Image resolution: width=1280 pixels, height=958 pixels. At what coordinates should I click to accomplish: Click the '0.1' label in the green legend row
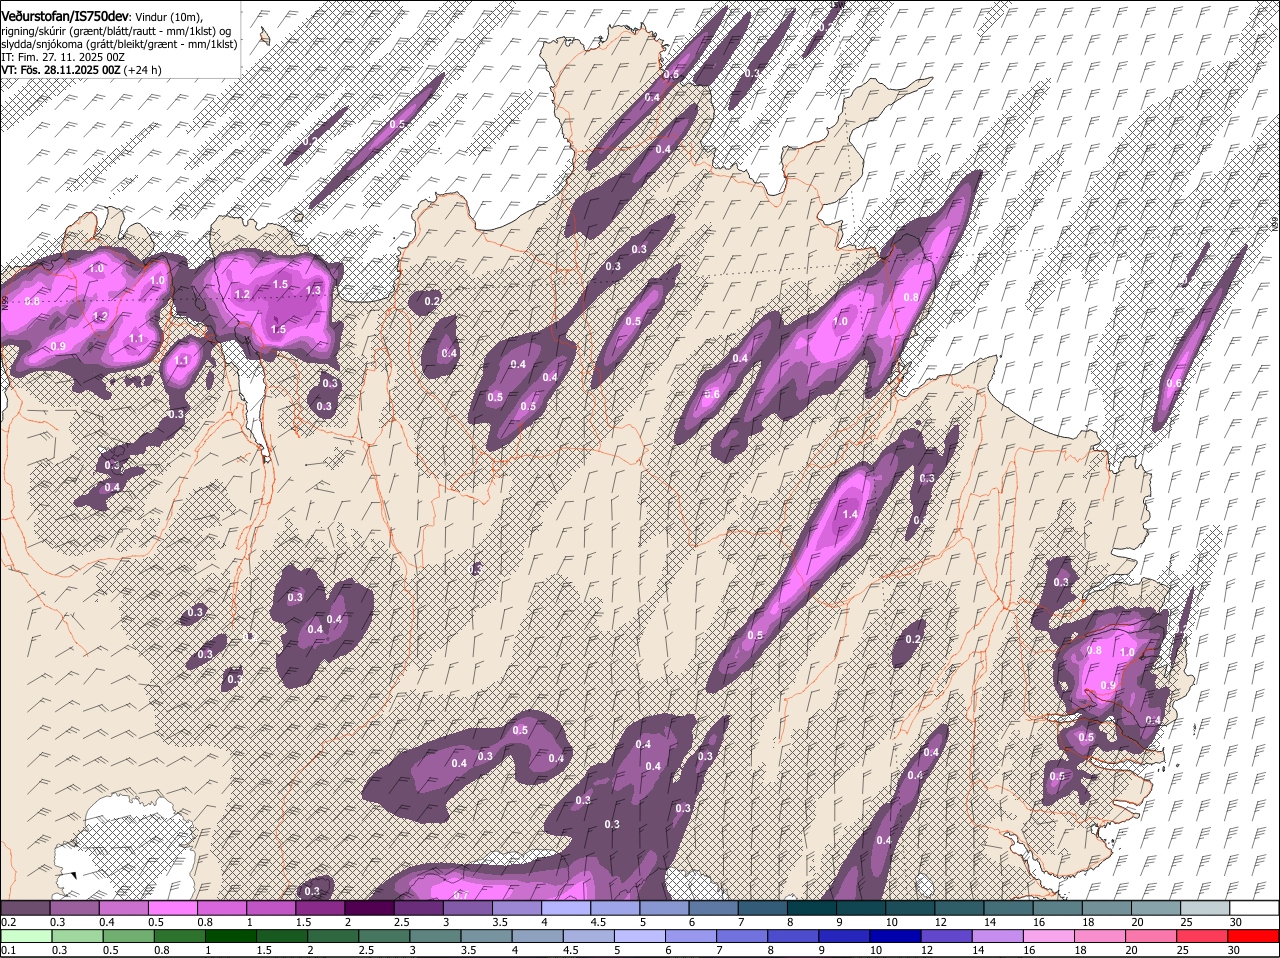[x=9, y=950]
